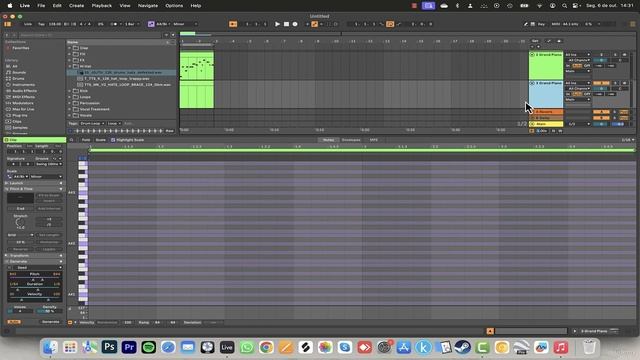
Task: Select Plug-Ins category in browser
Action: (20, 115)
